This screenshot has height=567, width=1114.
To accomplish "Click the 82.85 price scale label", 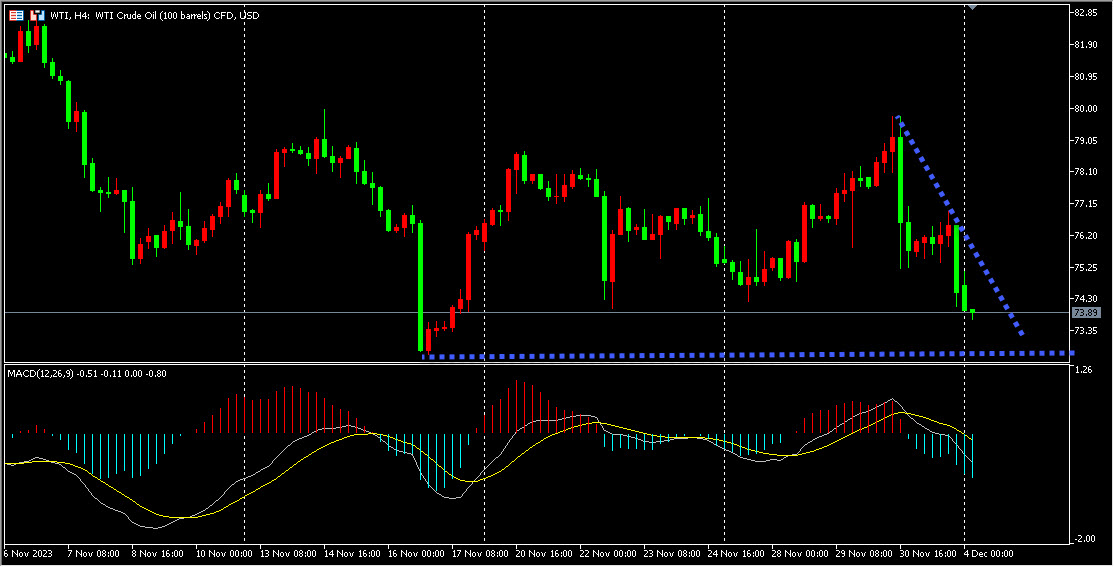I will click(1086, 13).
